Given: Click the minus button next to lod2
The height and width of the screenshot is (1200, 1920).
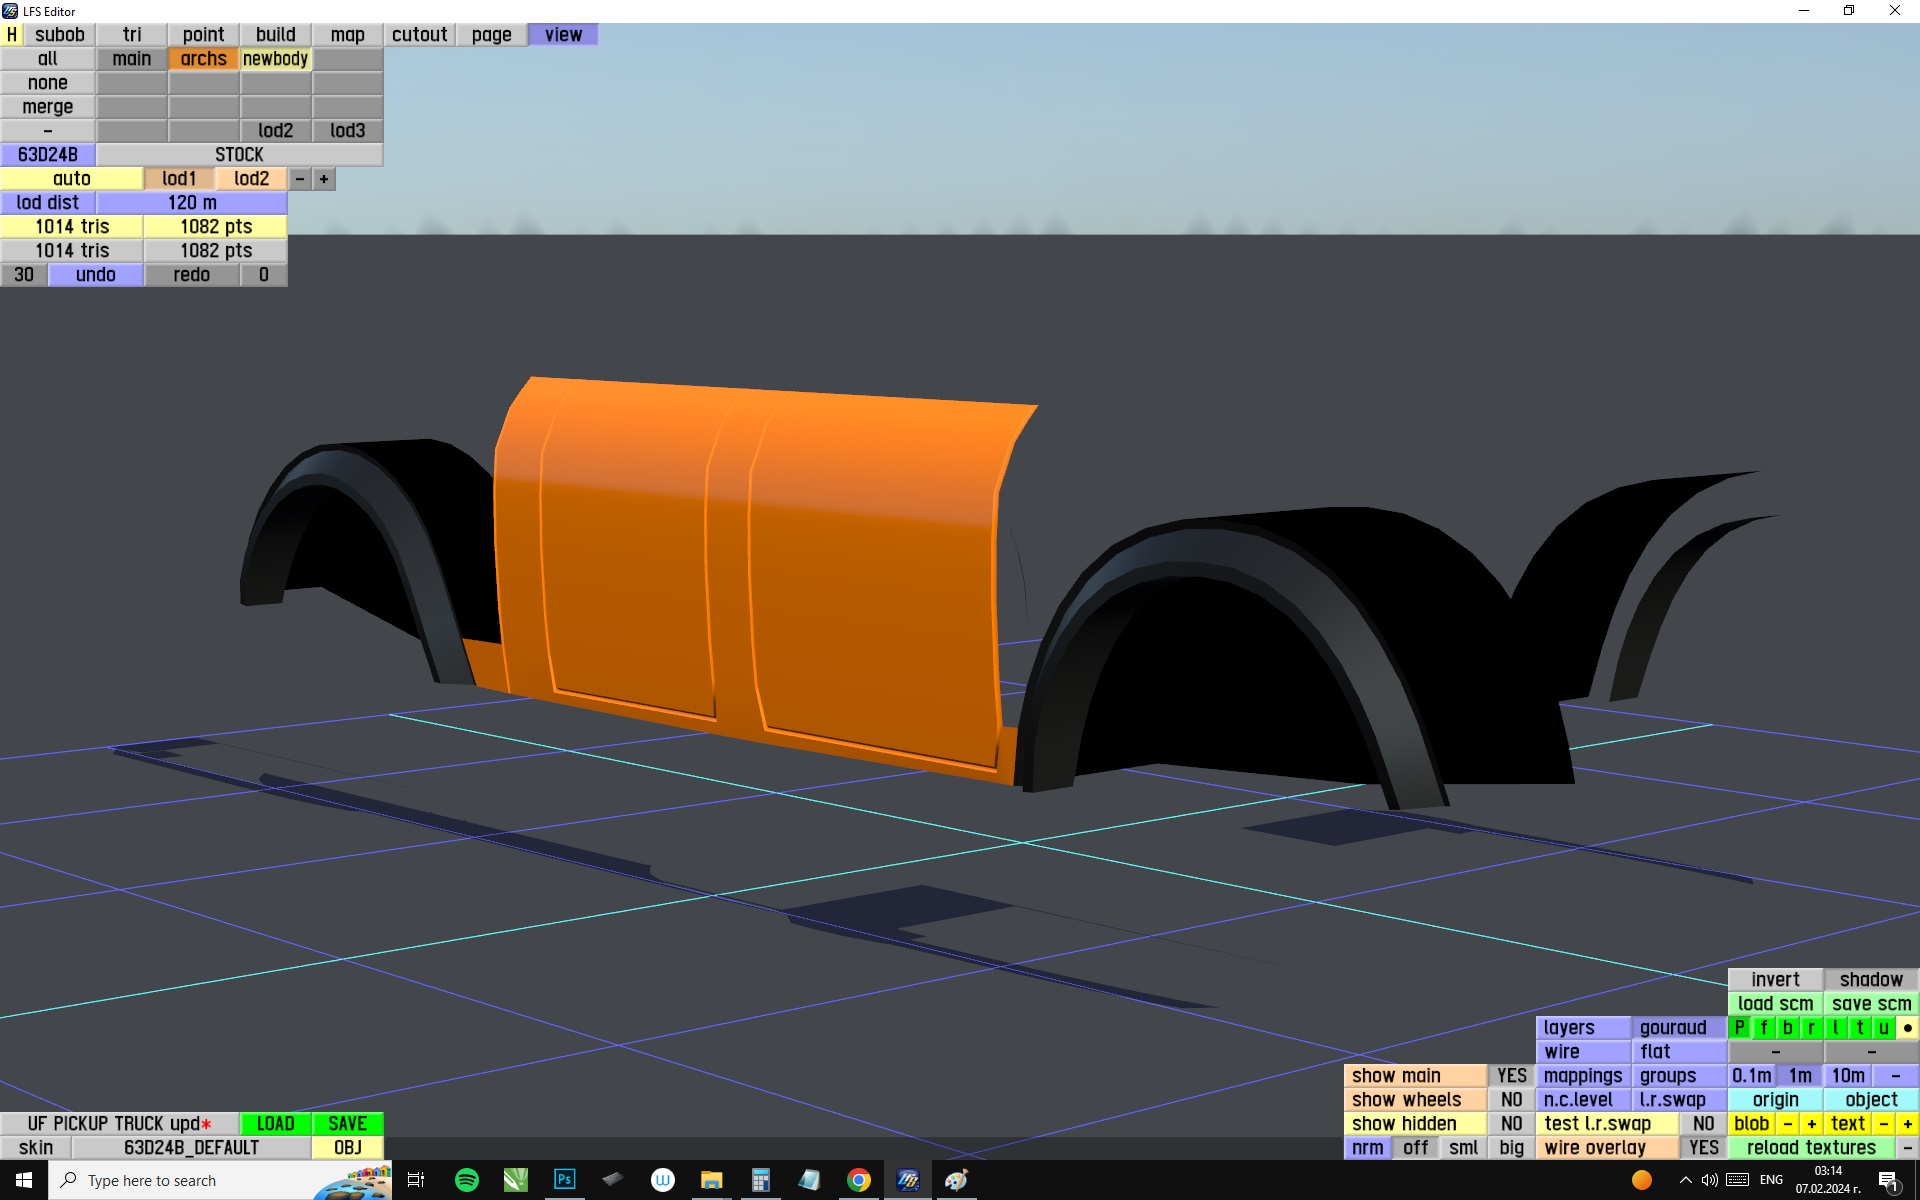Looking at the screenshot, I should (x=300, y=179).
